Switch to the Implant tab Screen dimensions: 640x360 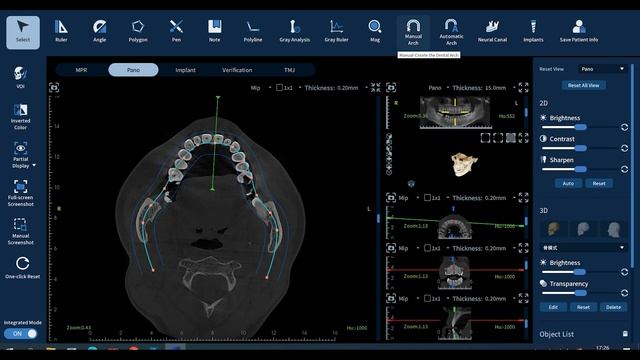(185, 70)
